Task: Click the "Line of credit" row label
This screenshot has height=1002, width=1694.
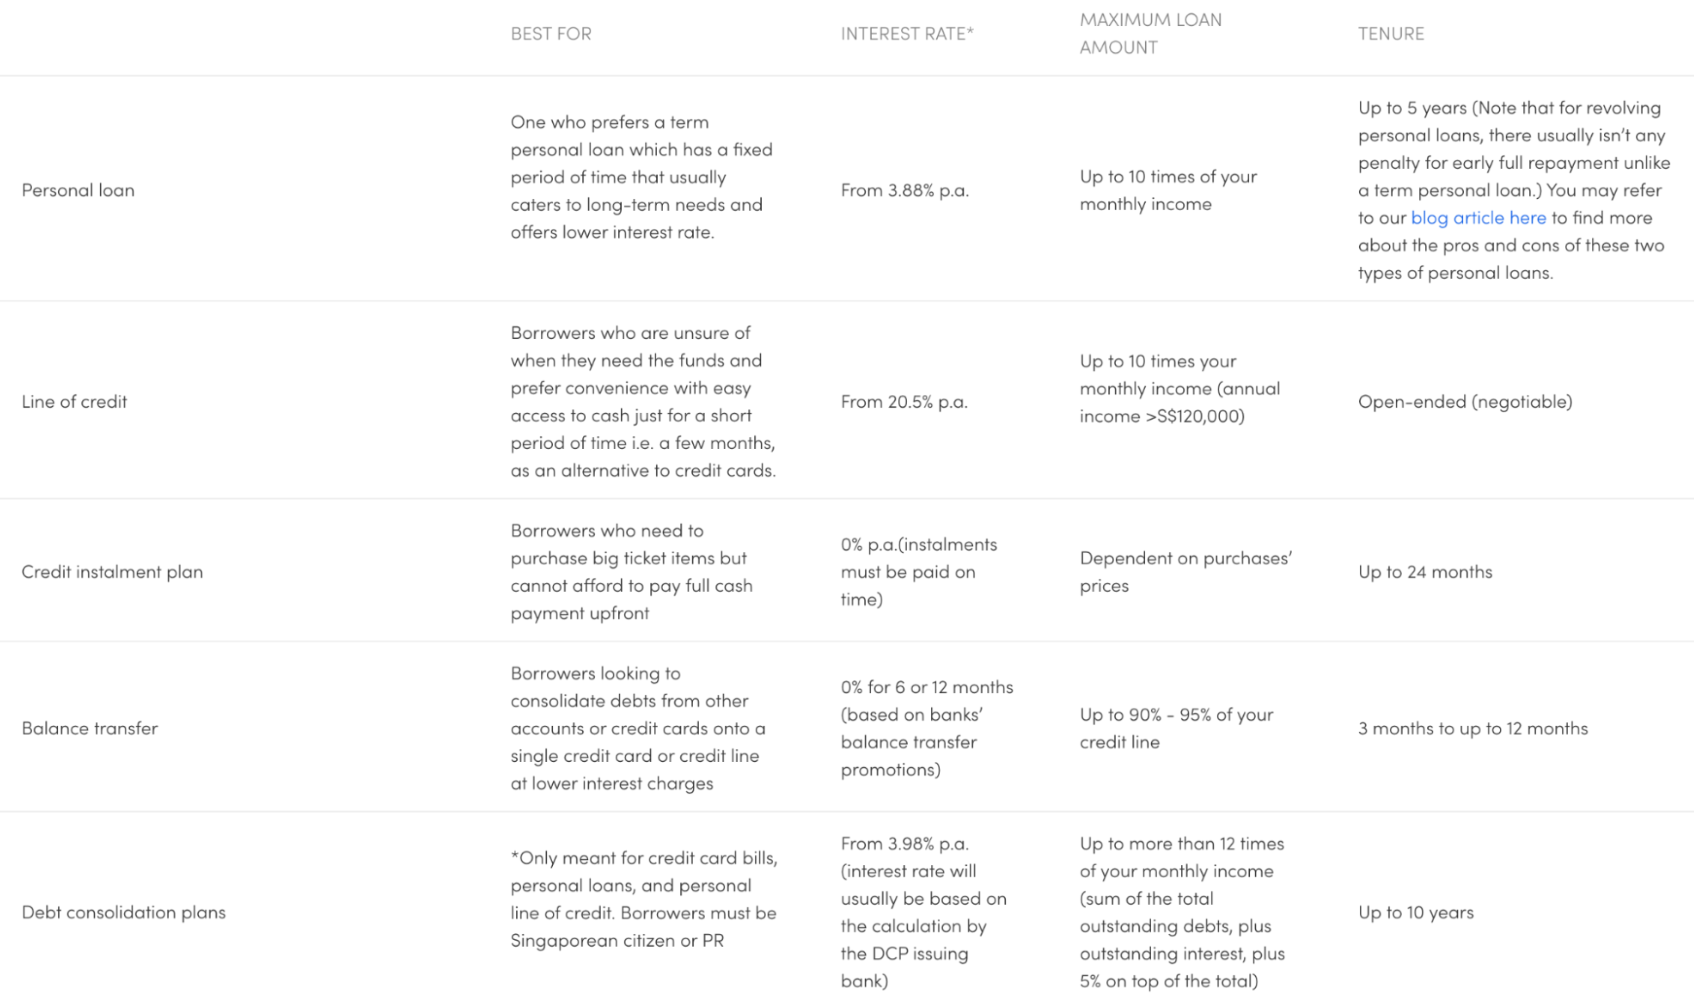Action: coord(74,402)
